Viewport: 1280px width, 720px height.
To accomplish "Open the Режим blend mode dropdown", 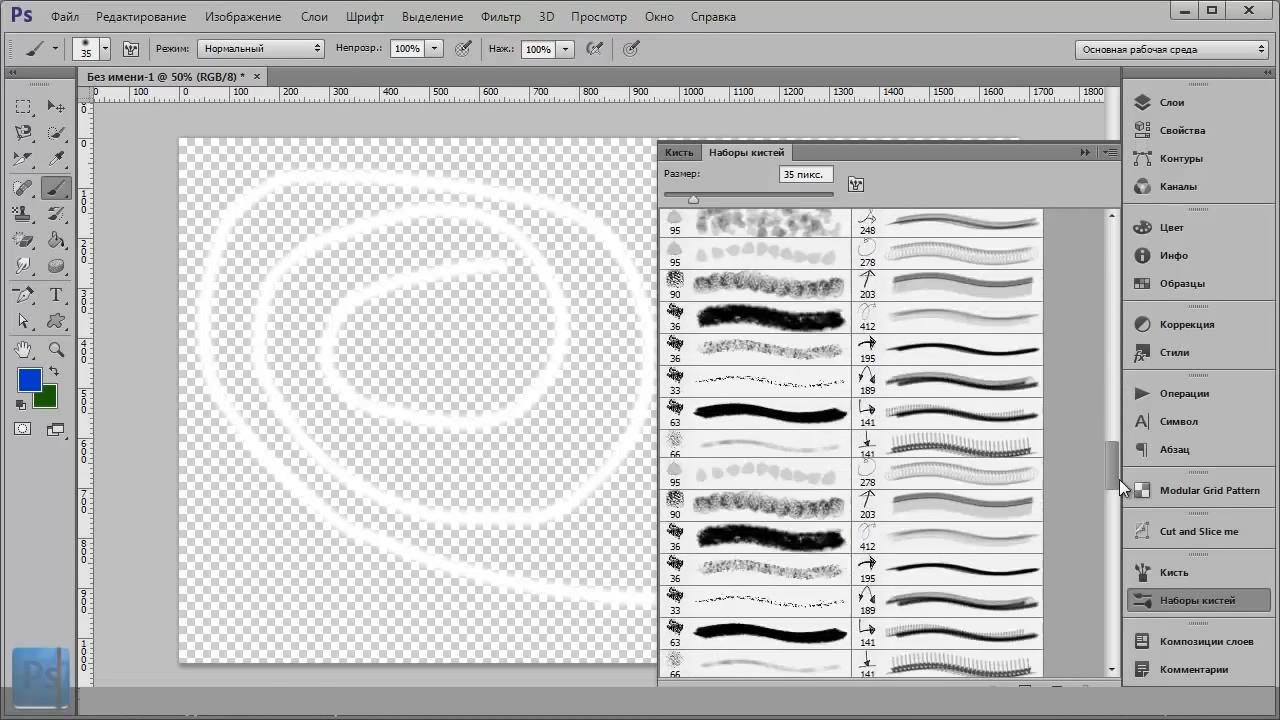I will pyautogui.click(x=261, y=48).
